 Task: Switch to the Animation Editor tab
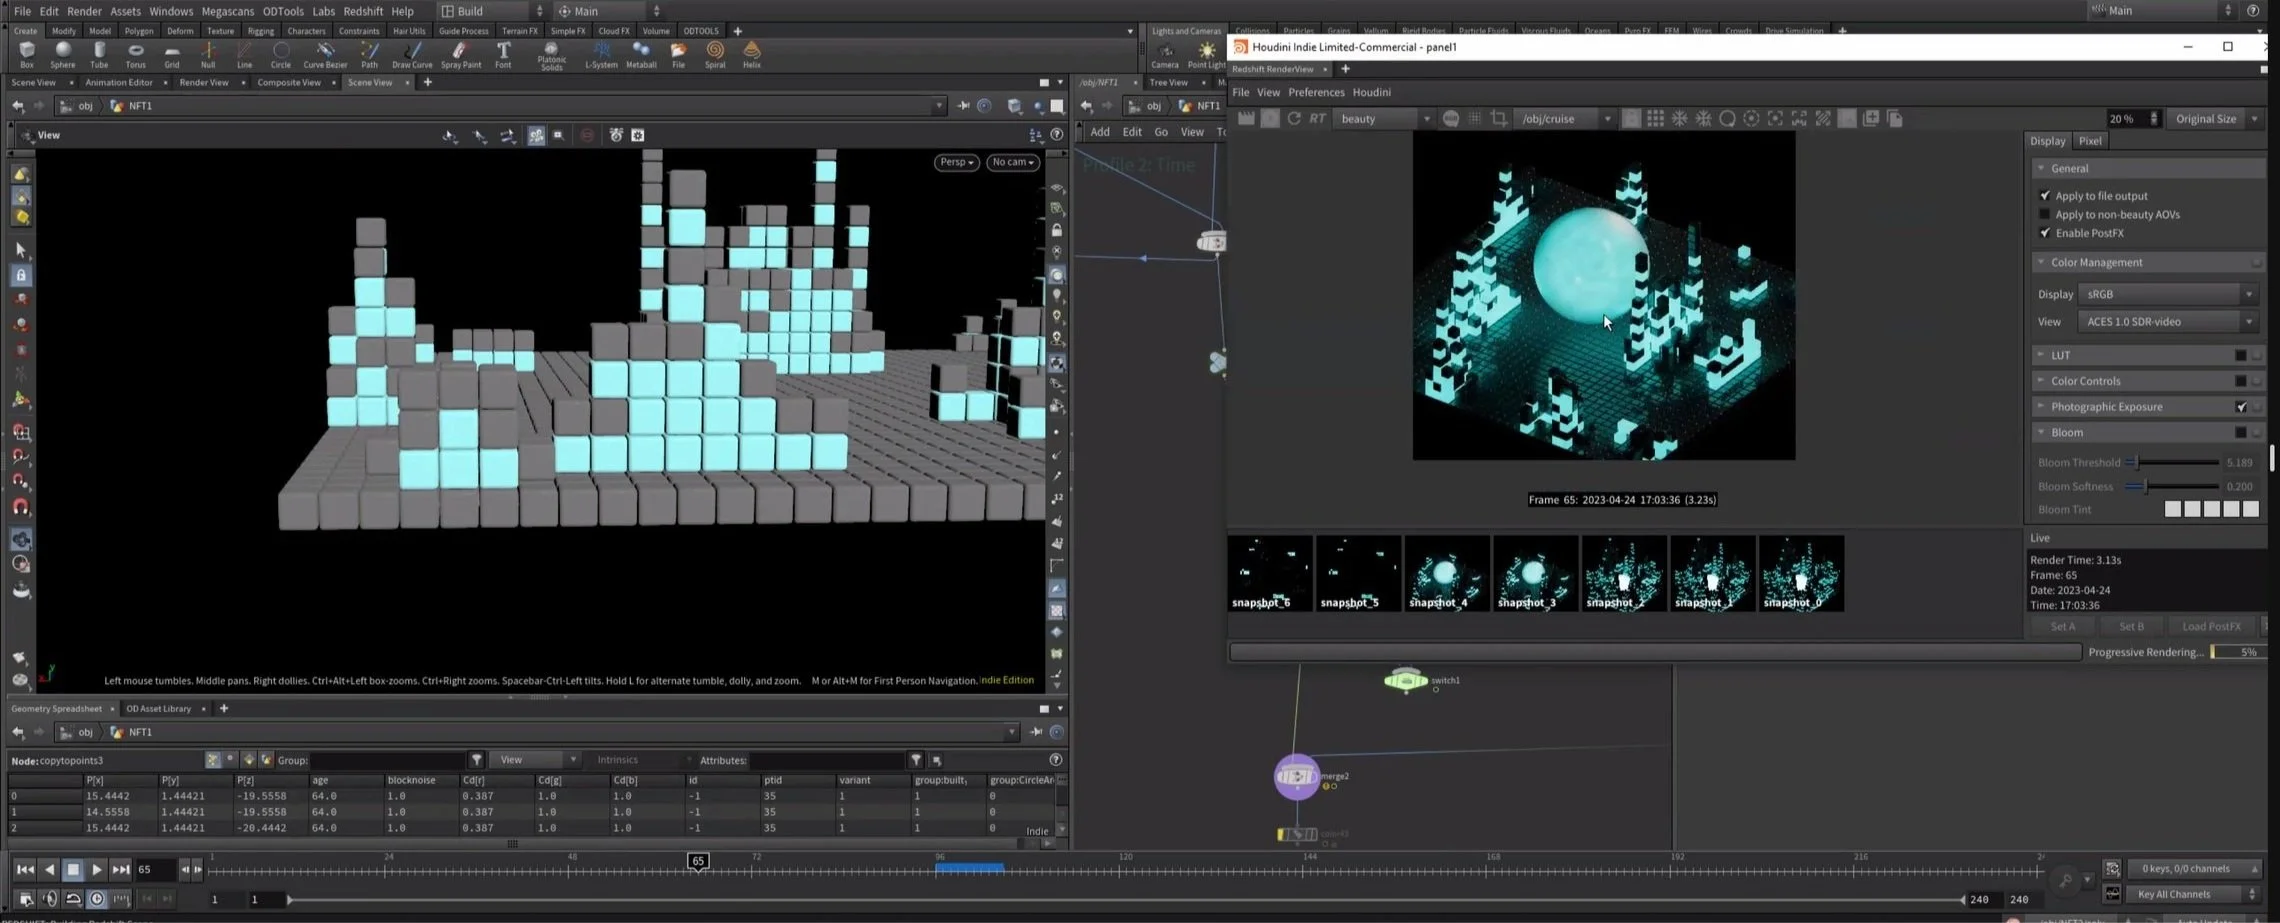(x=119, y=82)
